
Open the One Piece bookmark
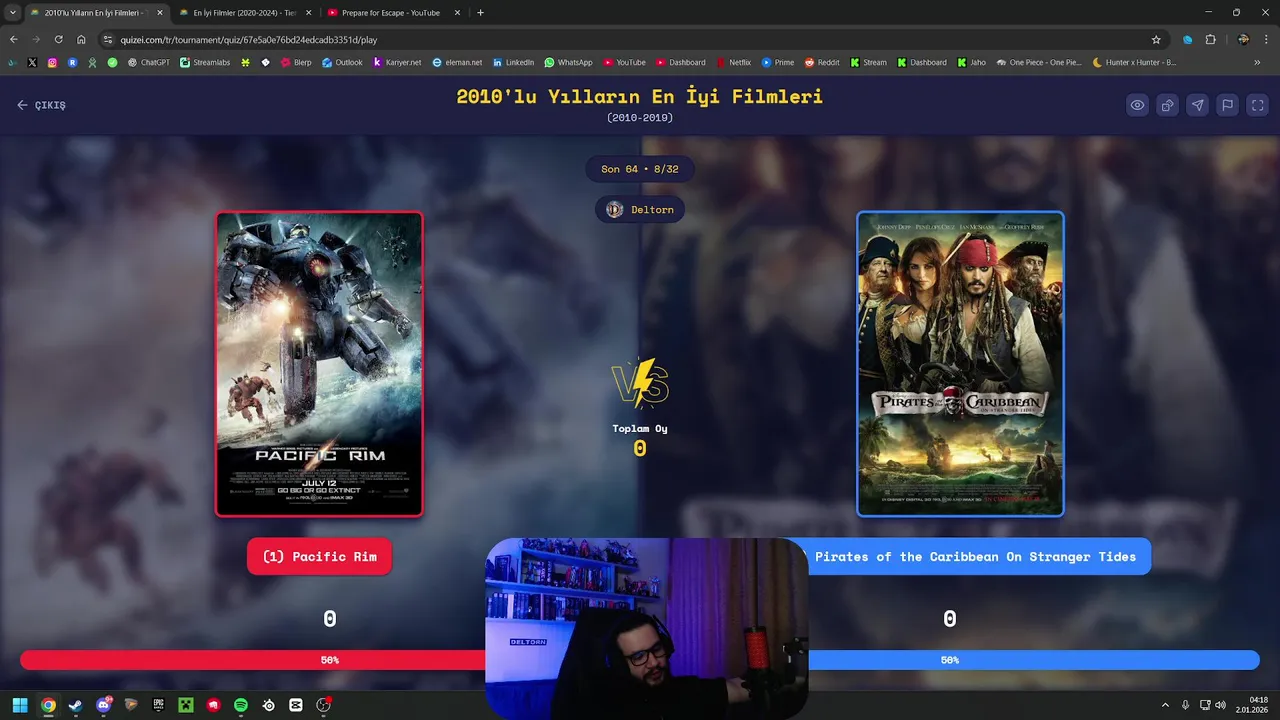[1039, 62]
